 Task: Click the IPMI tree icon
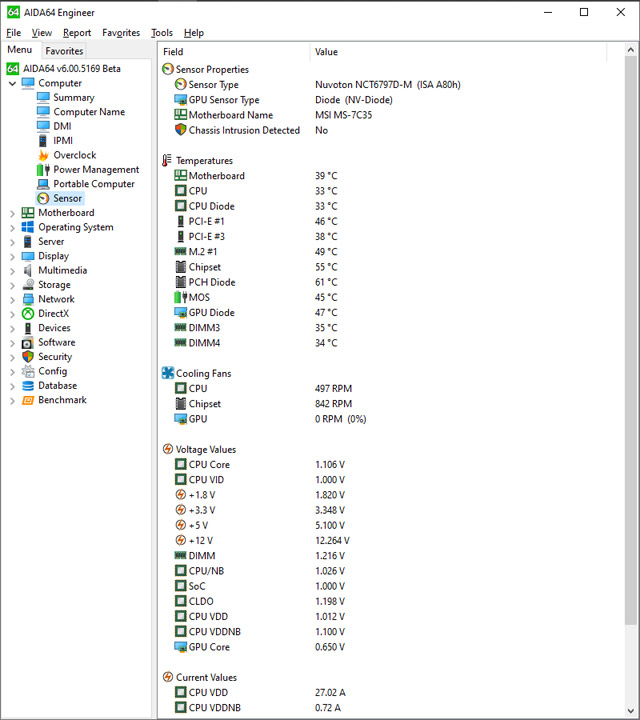pyautogui.click(x=43, y=141)
